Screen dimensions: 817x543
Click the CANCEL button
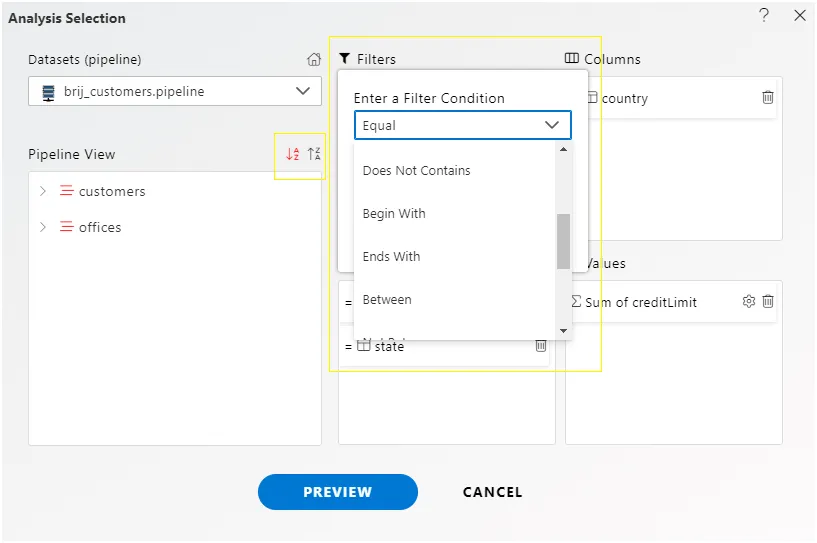coord(492,492)
